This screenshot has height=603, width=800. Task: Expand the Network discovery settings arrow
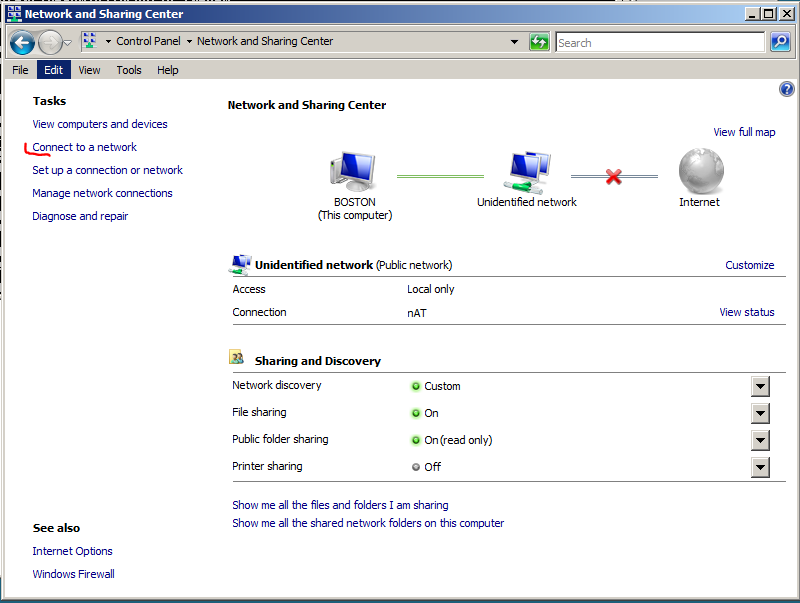[x=760, y=386]
